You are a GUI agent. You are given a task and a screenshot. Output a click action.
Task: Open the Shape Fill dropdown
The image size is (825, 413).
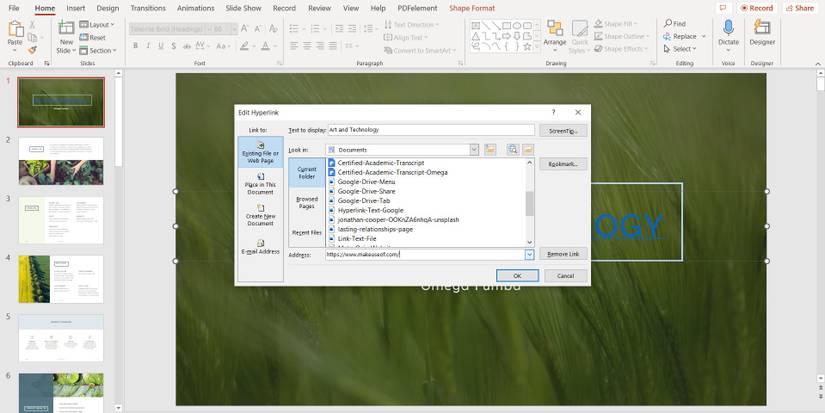point(616,24)
